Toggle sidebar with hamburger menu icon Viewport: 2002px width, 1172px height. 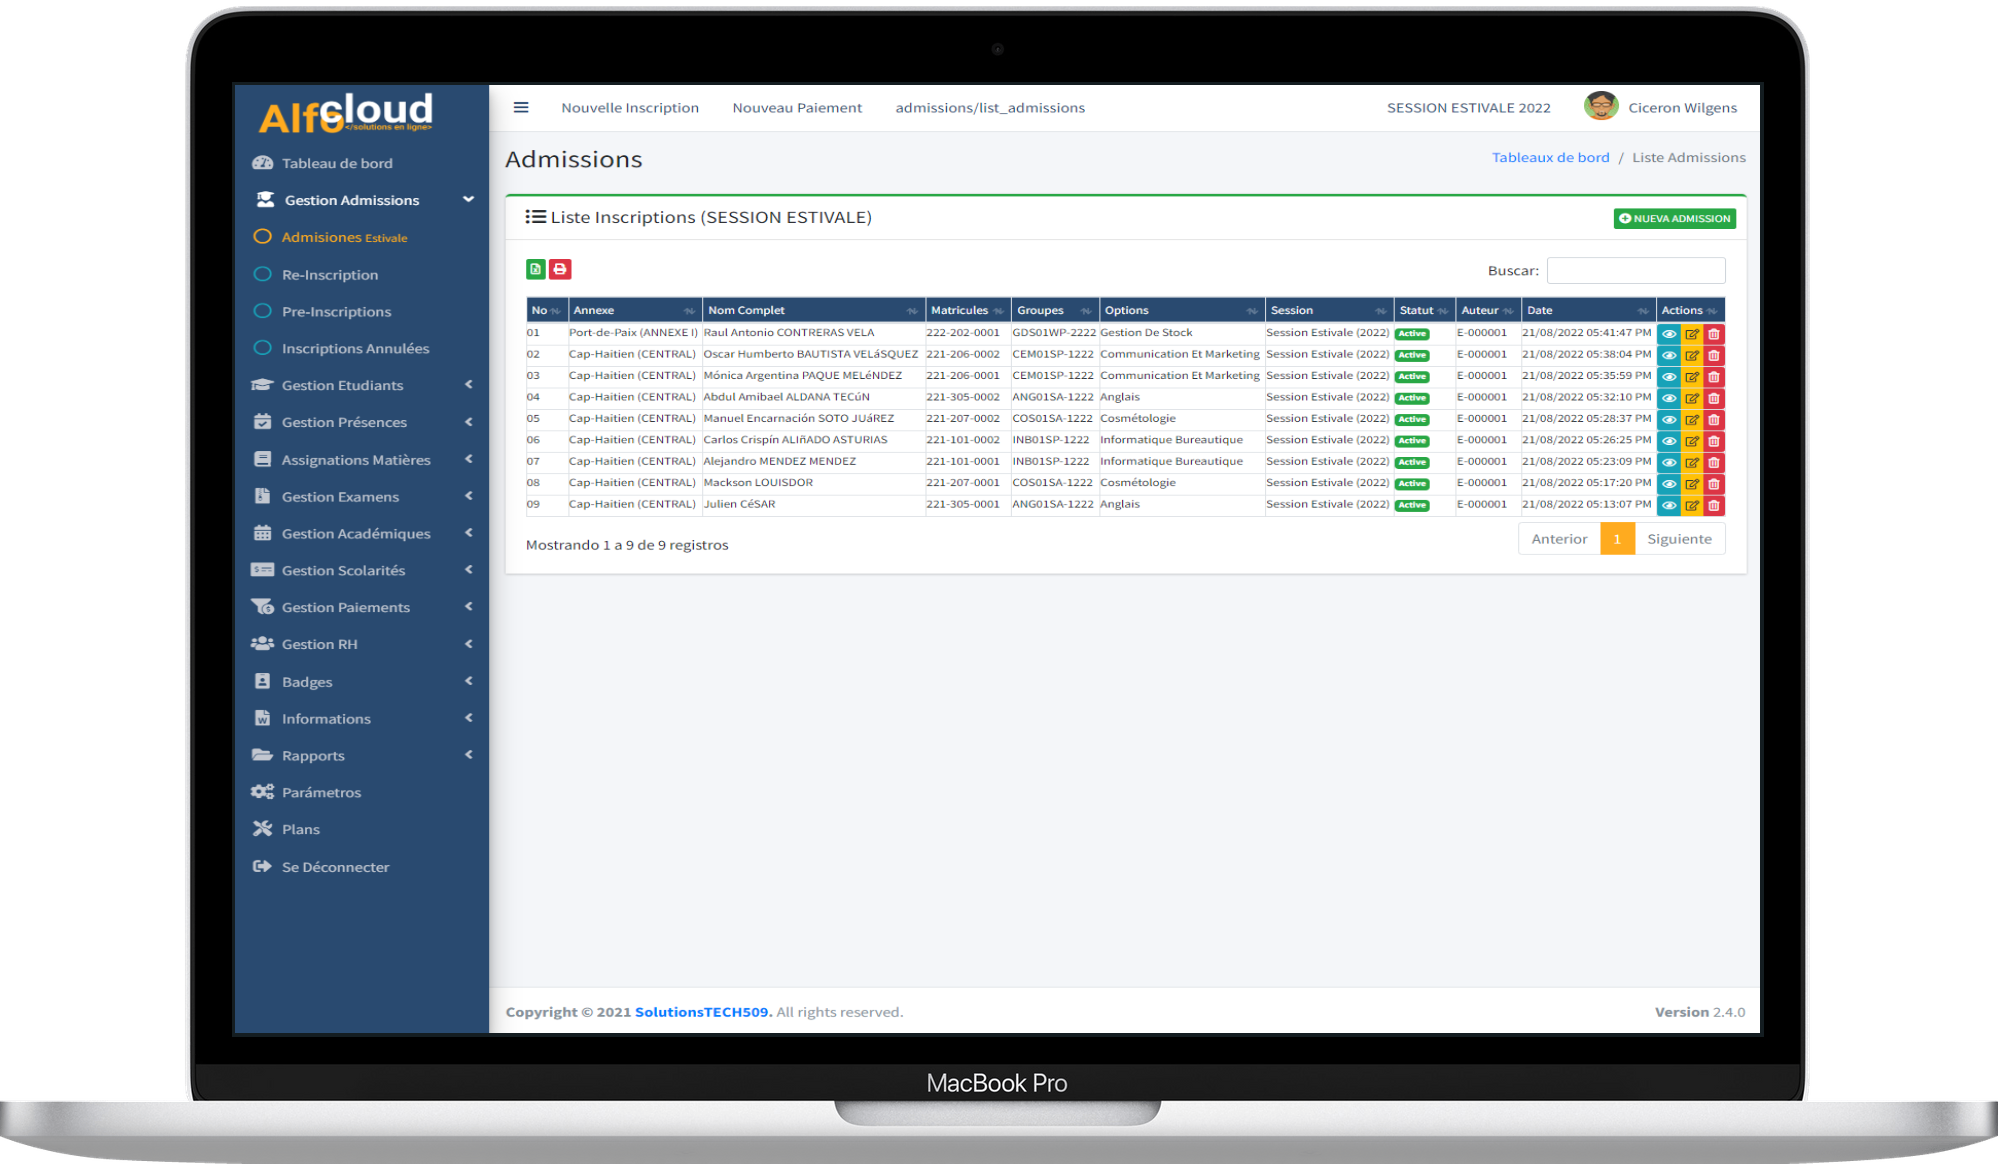[521, 108]
